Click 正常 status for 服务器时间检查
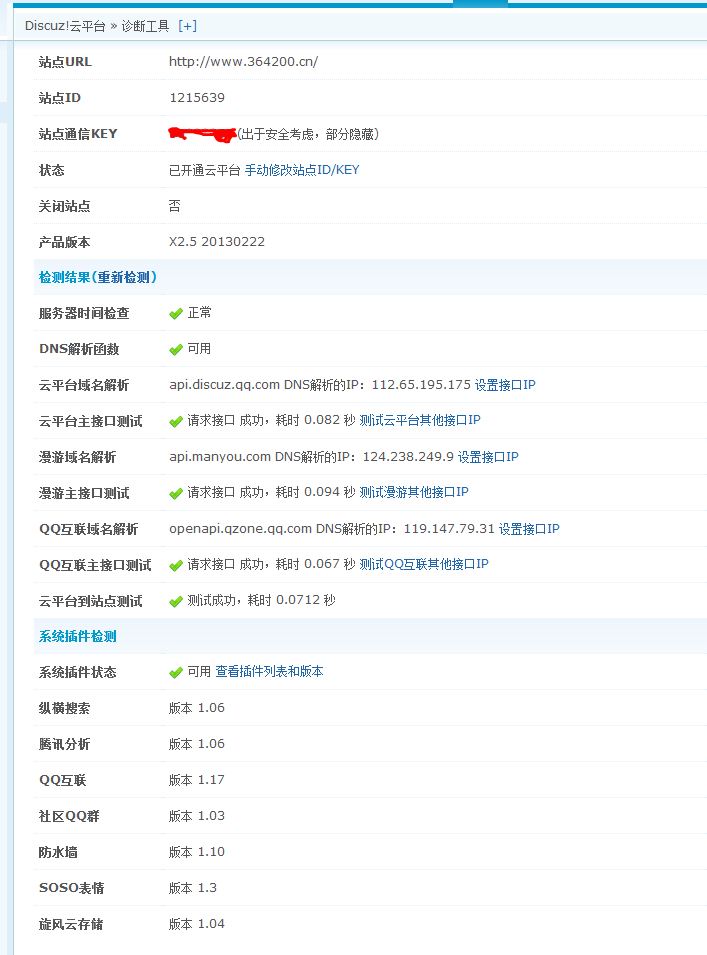This screenshot has height=955, width=707. click(x=199, y=312)
